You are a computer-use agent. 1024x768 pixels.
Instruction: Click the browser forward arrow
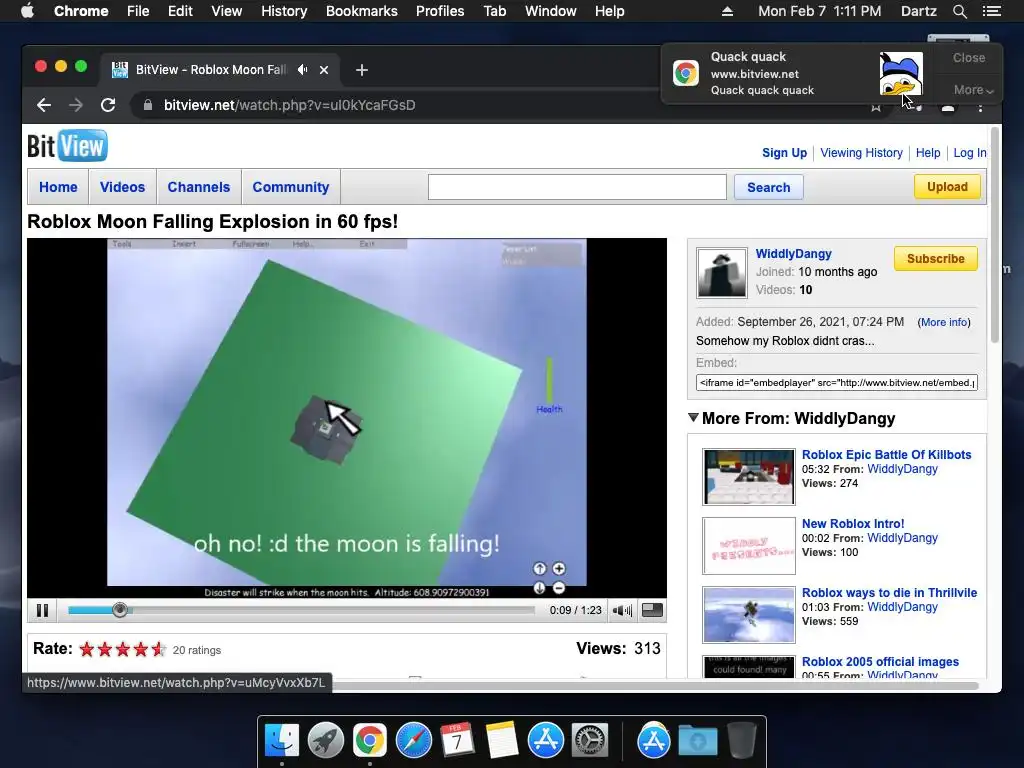point(76,105)
